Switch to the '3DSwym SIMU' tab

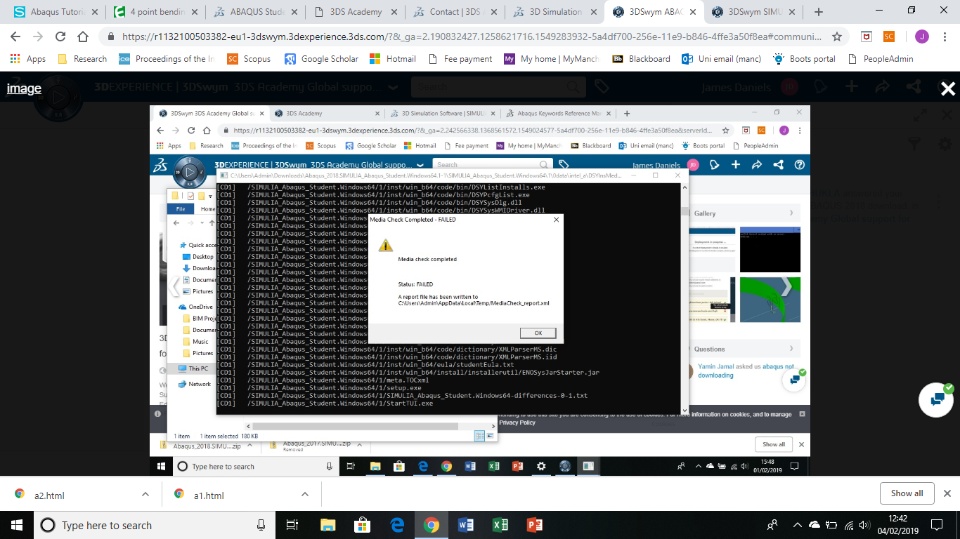[x=754, y=12]
